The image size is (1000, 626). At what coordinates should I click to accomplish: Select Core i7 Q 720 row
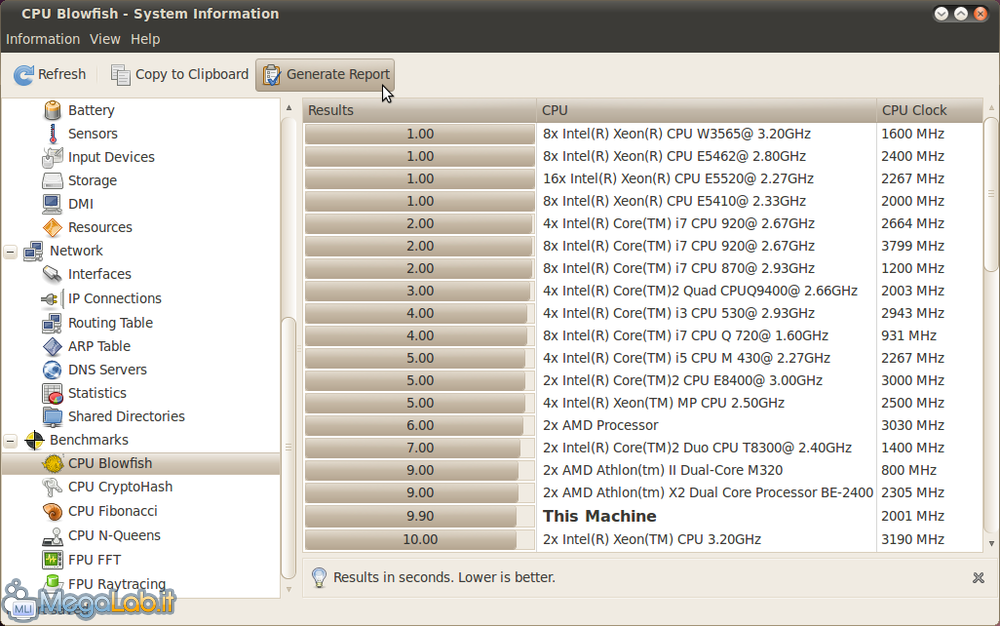click(x=643, y=335)
